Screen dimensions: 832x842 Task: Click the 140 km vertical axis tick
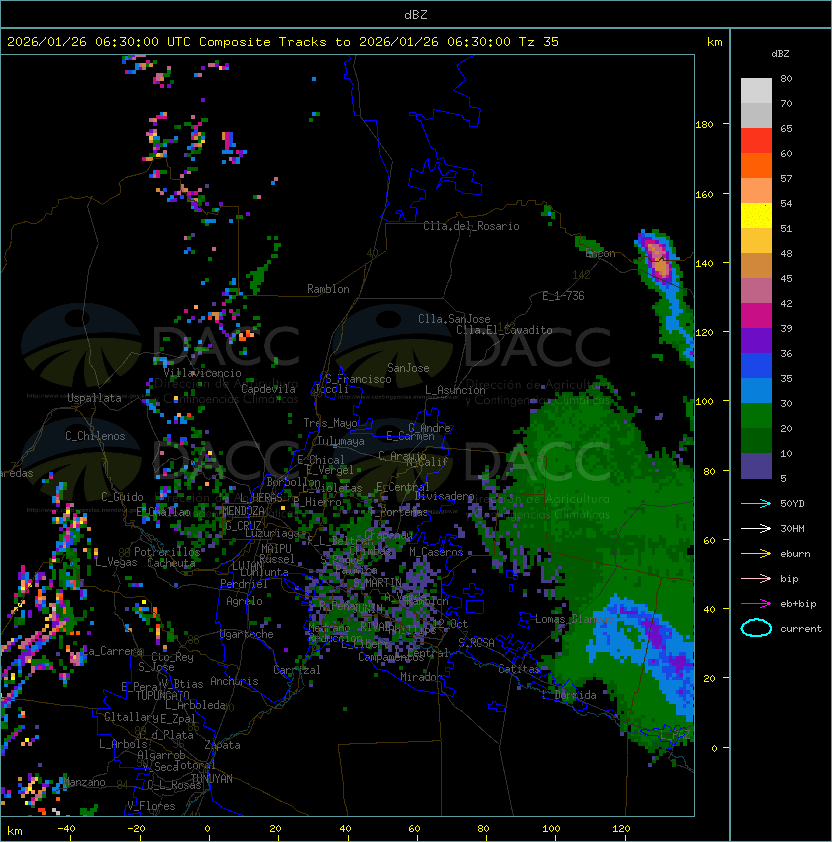tap(705, 263)
